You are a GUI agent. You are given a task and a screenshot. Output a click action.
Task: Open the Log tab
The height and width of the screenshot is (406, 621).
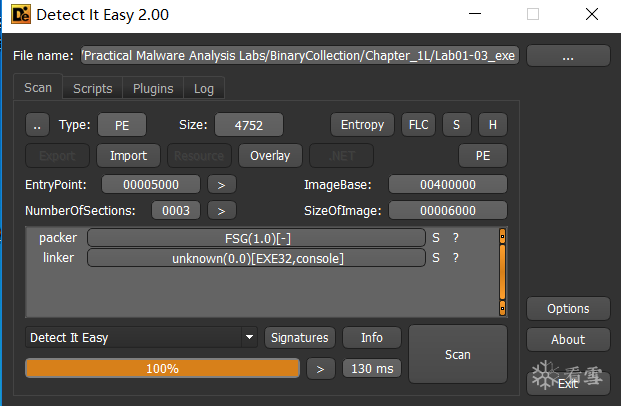click(204, 88)
